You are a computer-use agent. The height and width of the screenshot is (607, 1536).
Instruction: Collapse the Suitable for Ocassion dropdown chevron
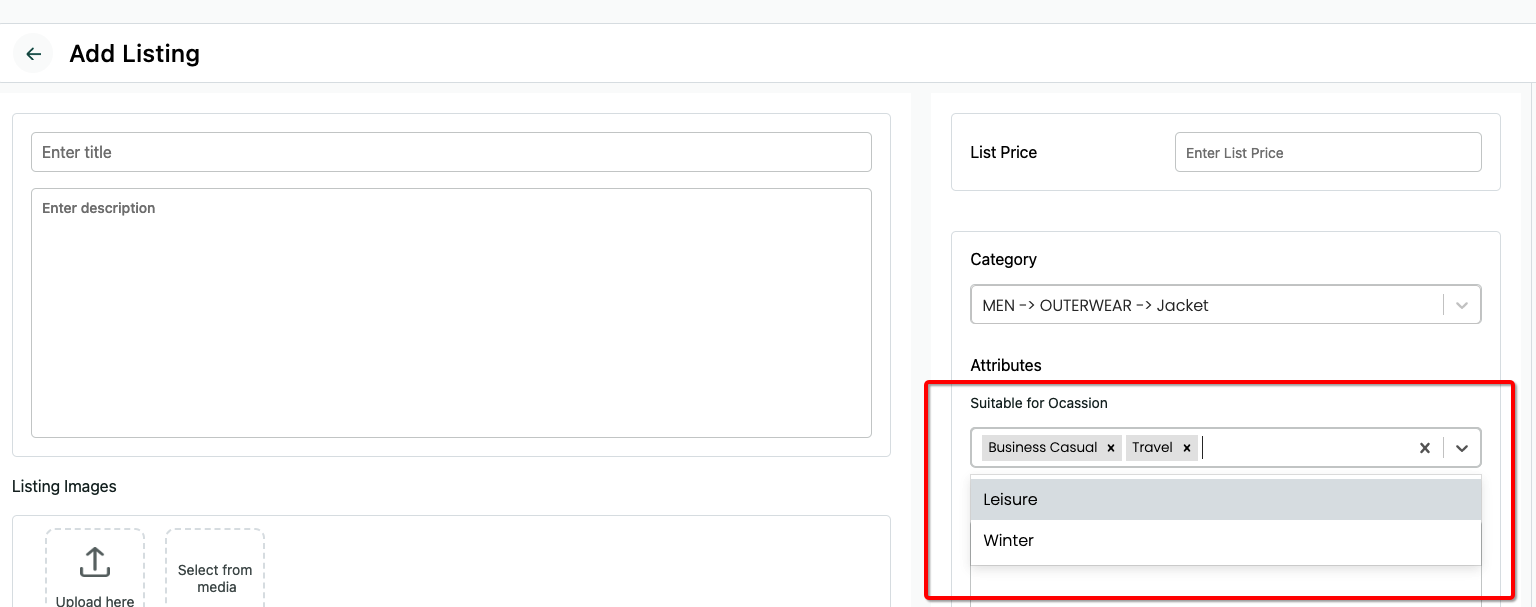pyautogui.click(x=1462, y=448)
